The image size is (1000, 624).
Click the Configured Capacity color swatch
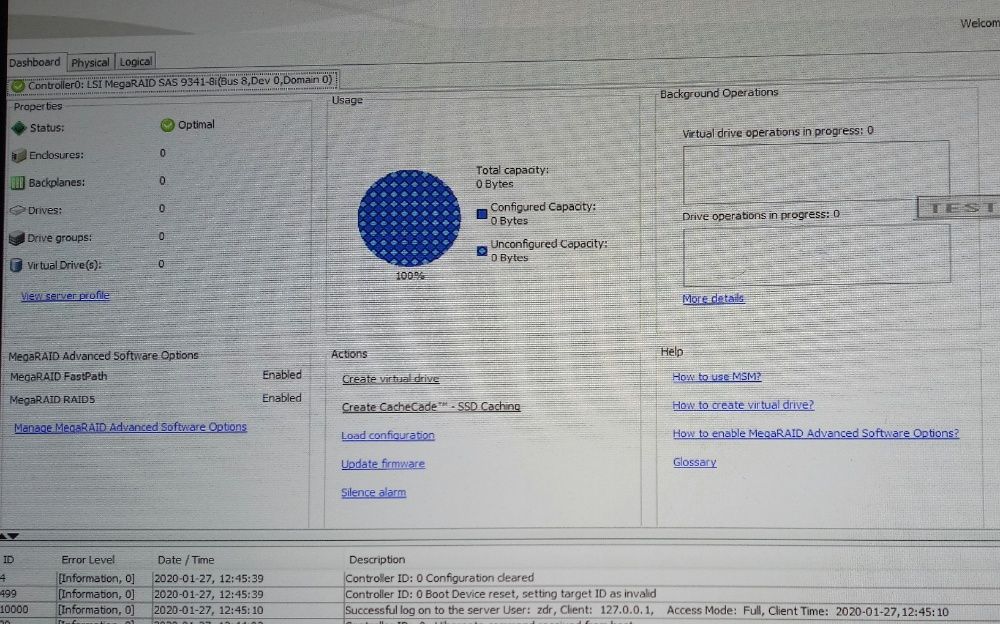(x=482, y=214)
